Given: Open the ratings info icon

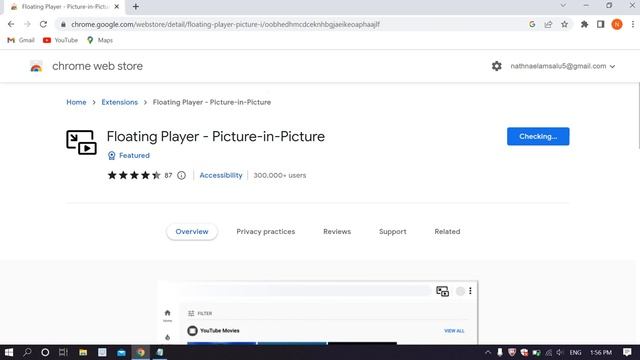Looking at the screenshot, I should click(182, 176).
